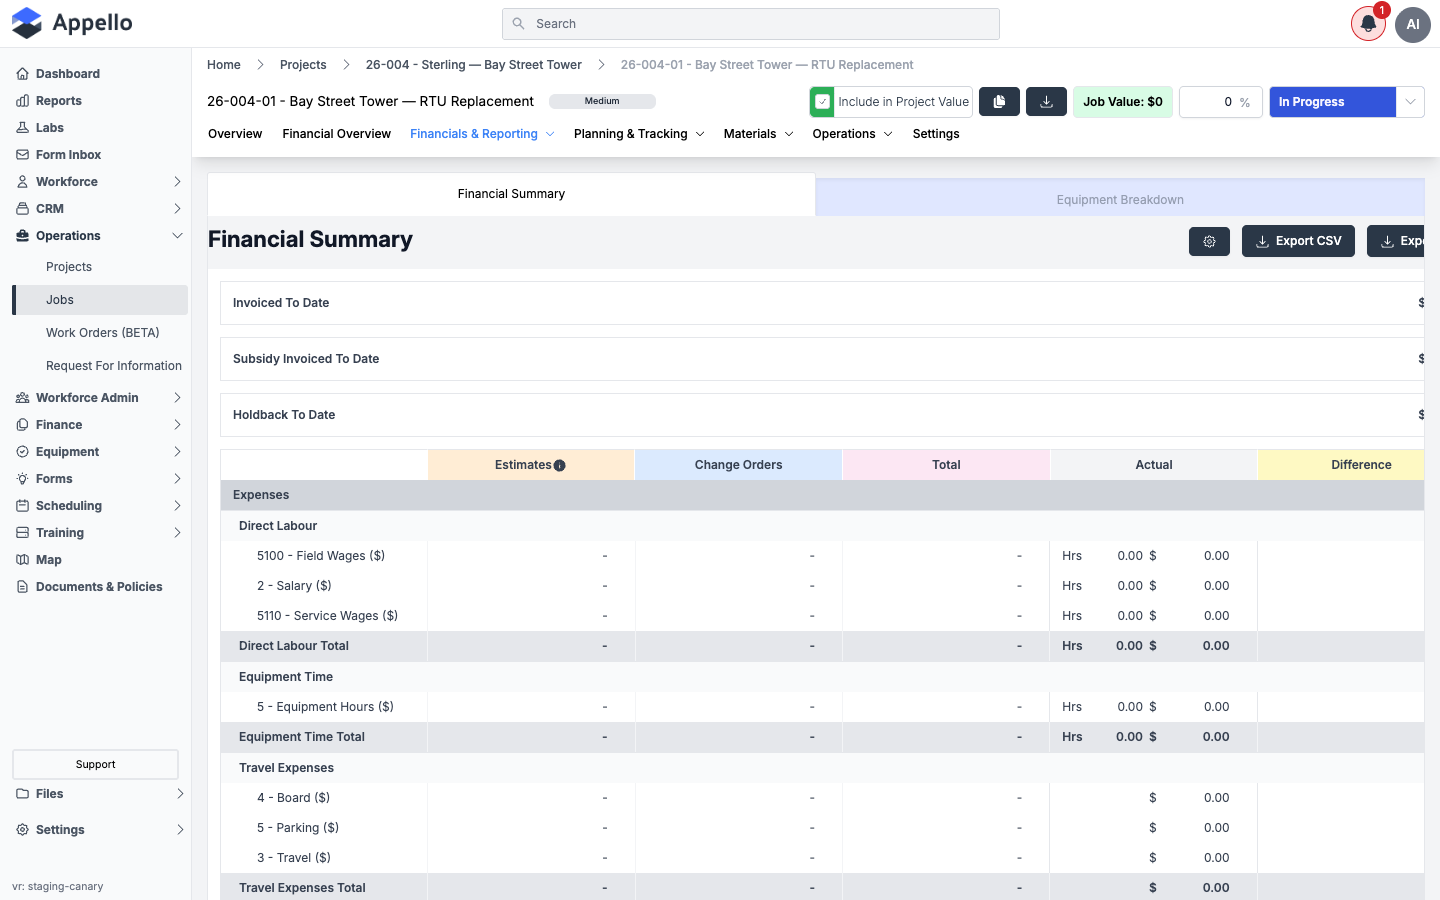This screenshot has width=1440, height=900.
Task: Go to Labs in the sidebar
Action: (49, 128)
